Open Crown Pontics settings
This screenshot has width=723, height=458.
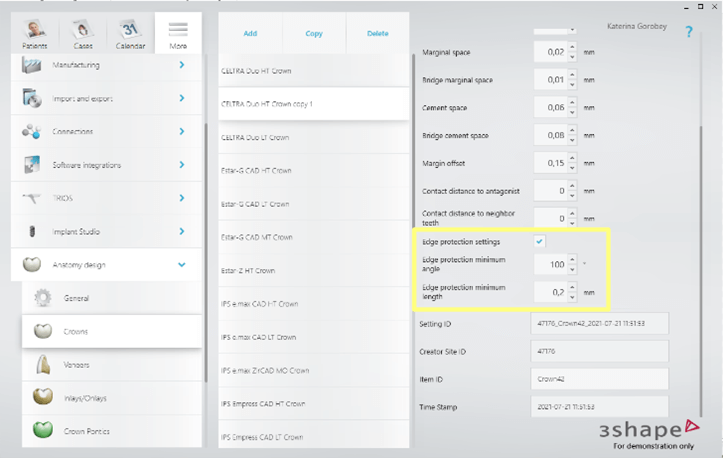[43, 431]
